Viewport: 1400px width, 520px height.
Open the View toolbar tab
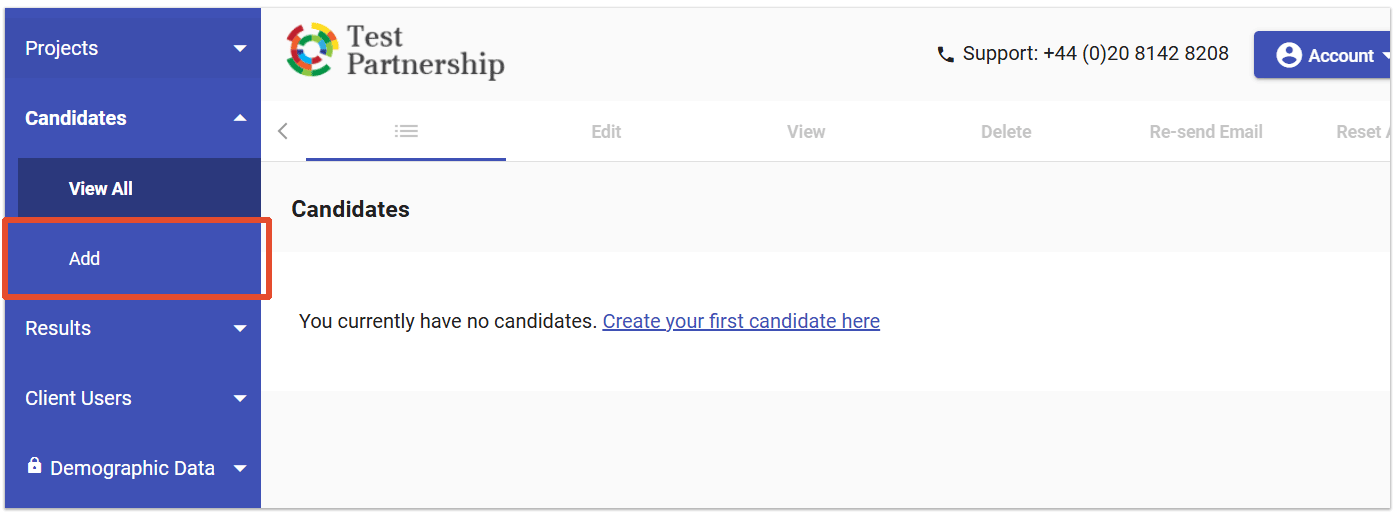[806, 131]
